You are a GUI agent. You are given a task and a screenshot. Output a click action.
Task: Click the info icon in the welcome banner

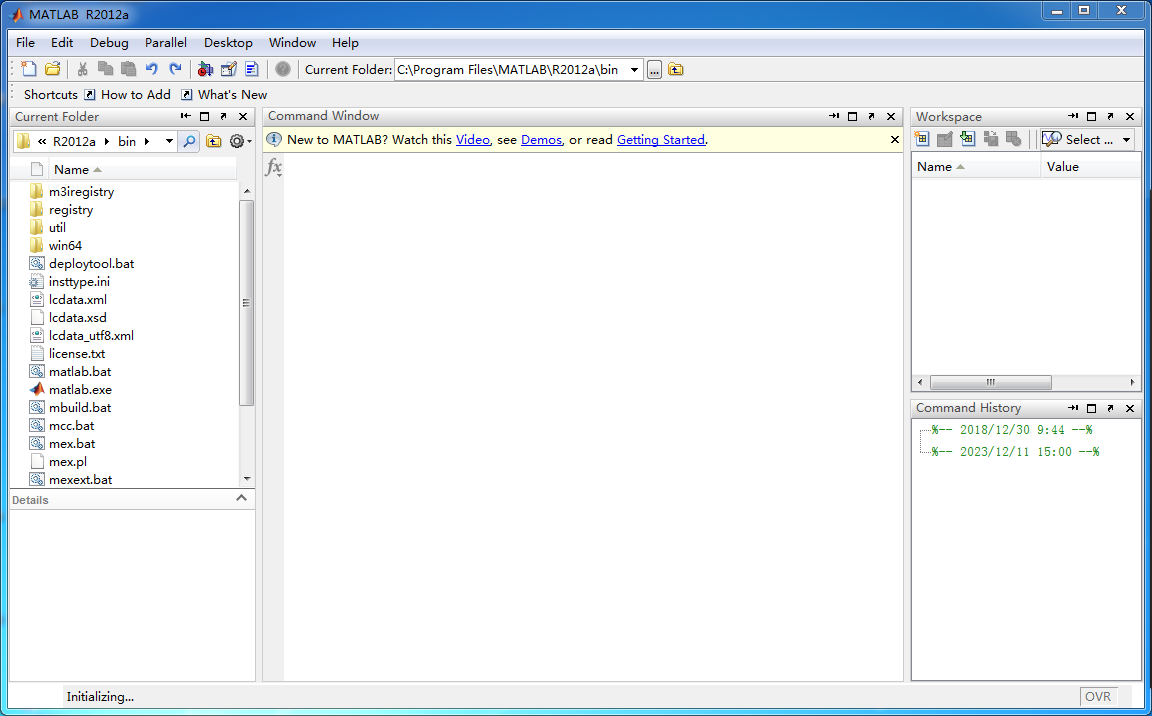click(x=274, y=140)
